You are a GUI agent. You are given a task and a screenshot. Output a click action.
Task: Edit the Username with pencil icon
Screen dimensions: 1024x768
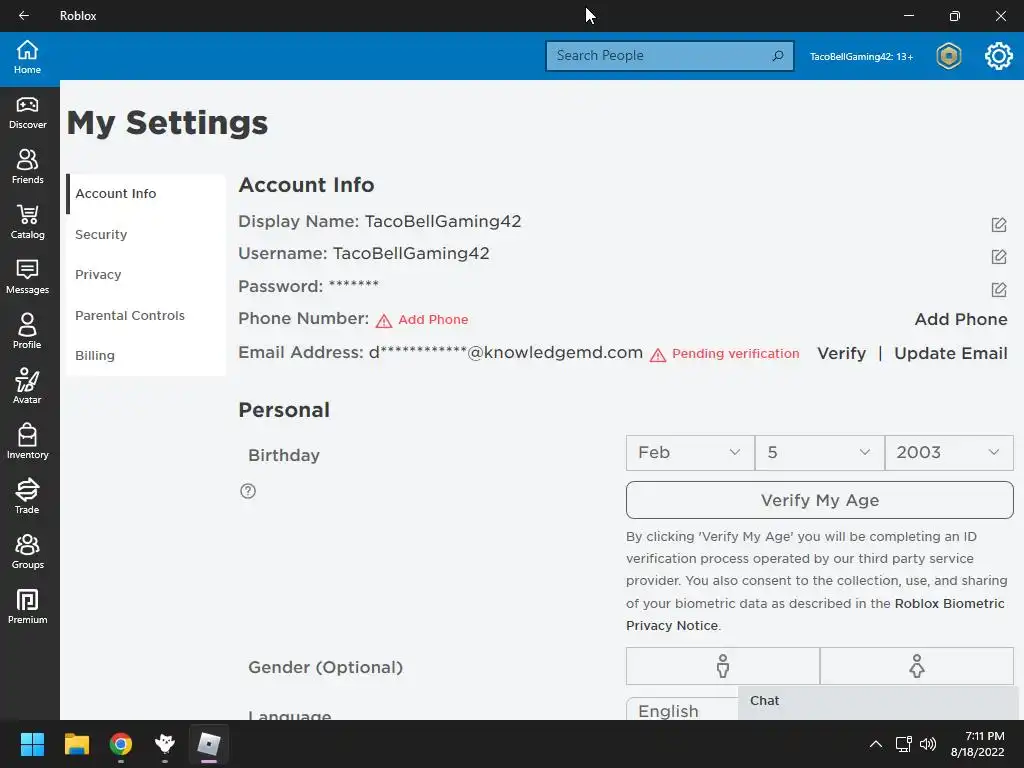[999, 257]
